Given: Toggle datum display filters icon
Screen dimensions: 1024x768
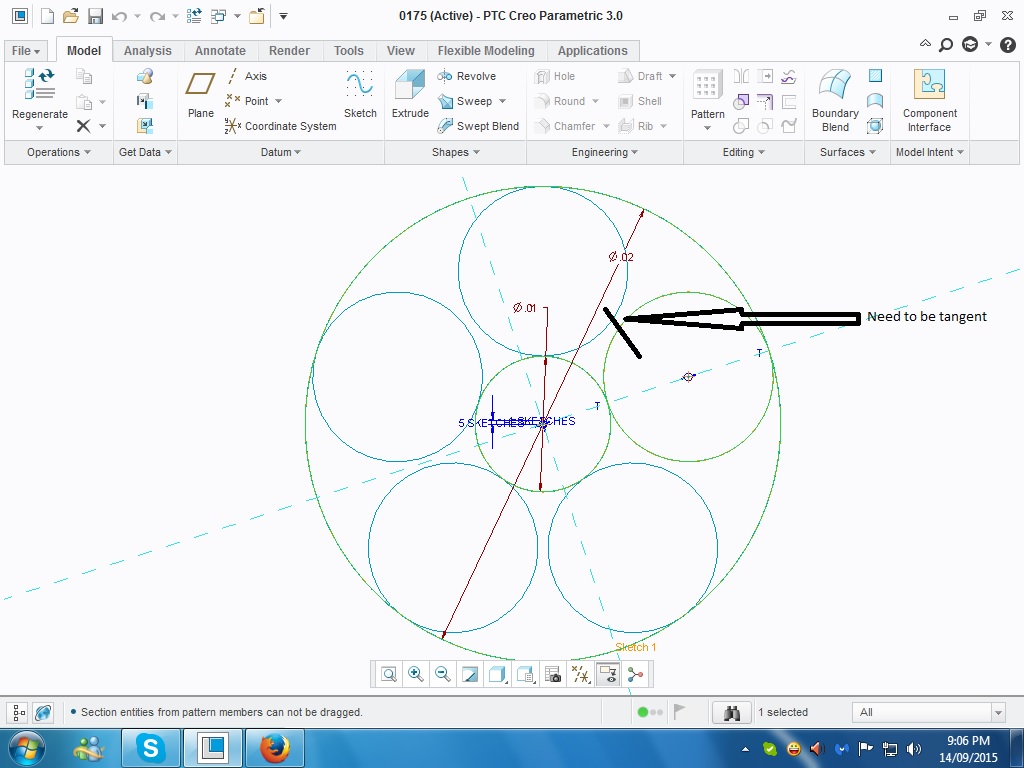Looking at the screenshot, I should [x=580, y=674].
